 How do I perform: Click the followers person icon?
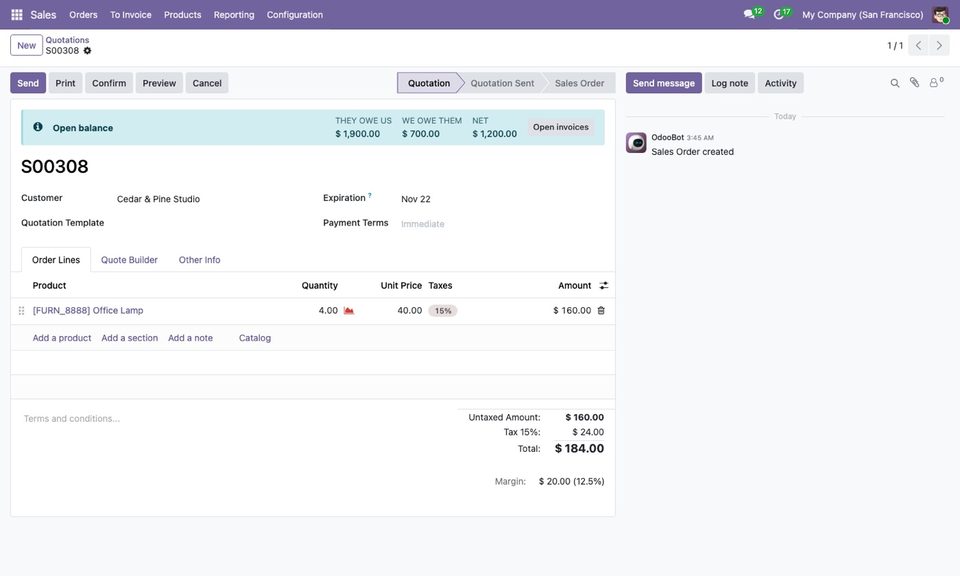(934, 83)
